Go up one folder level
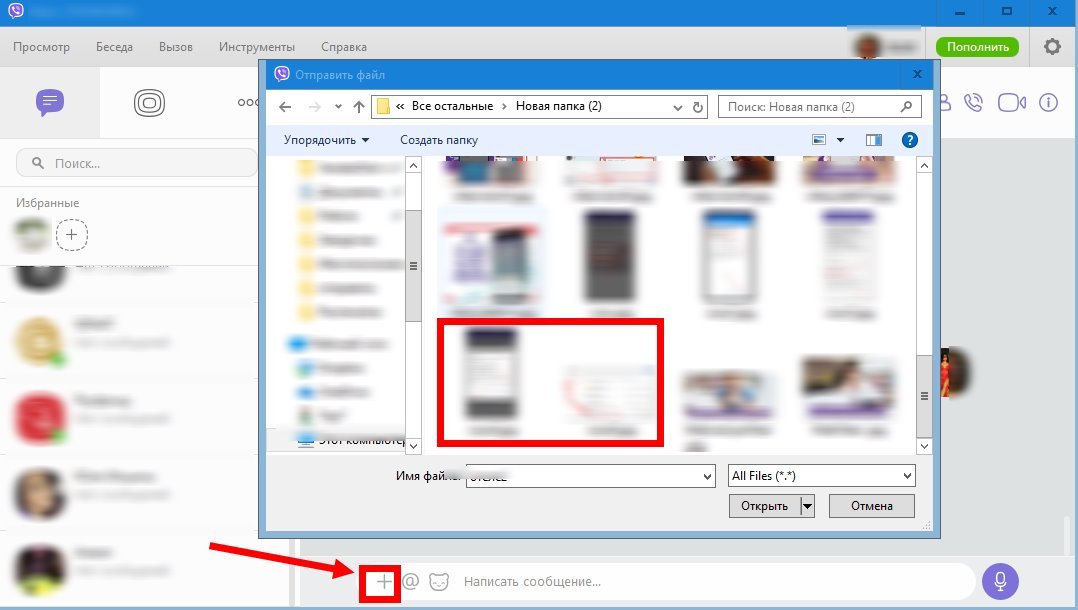The width and height of the screenshot is (1078, 610). [359, 107]
